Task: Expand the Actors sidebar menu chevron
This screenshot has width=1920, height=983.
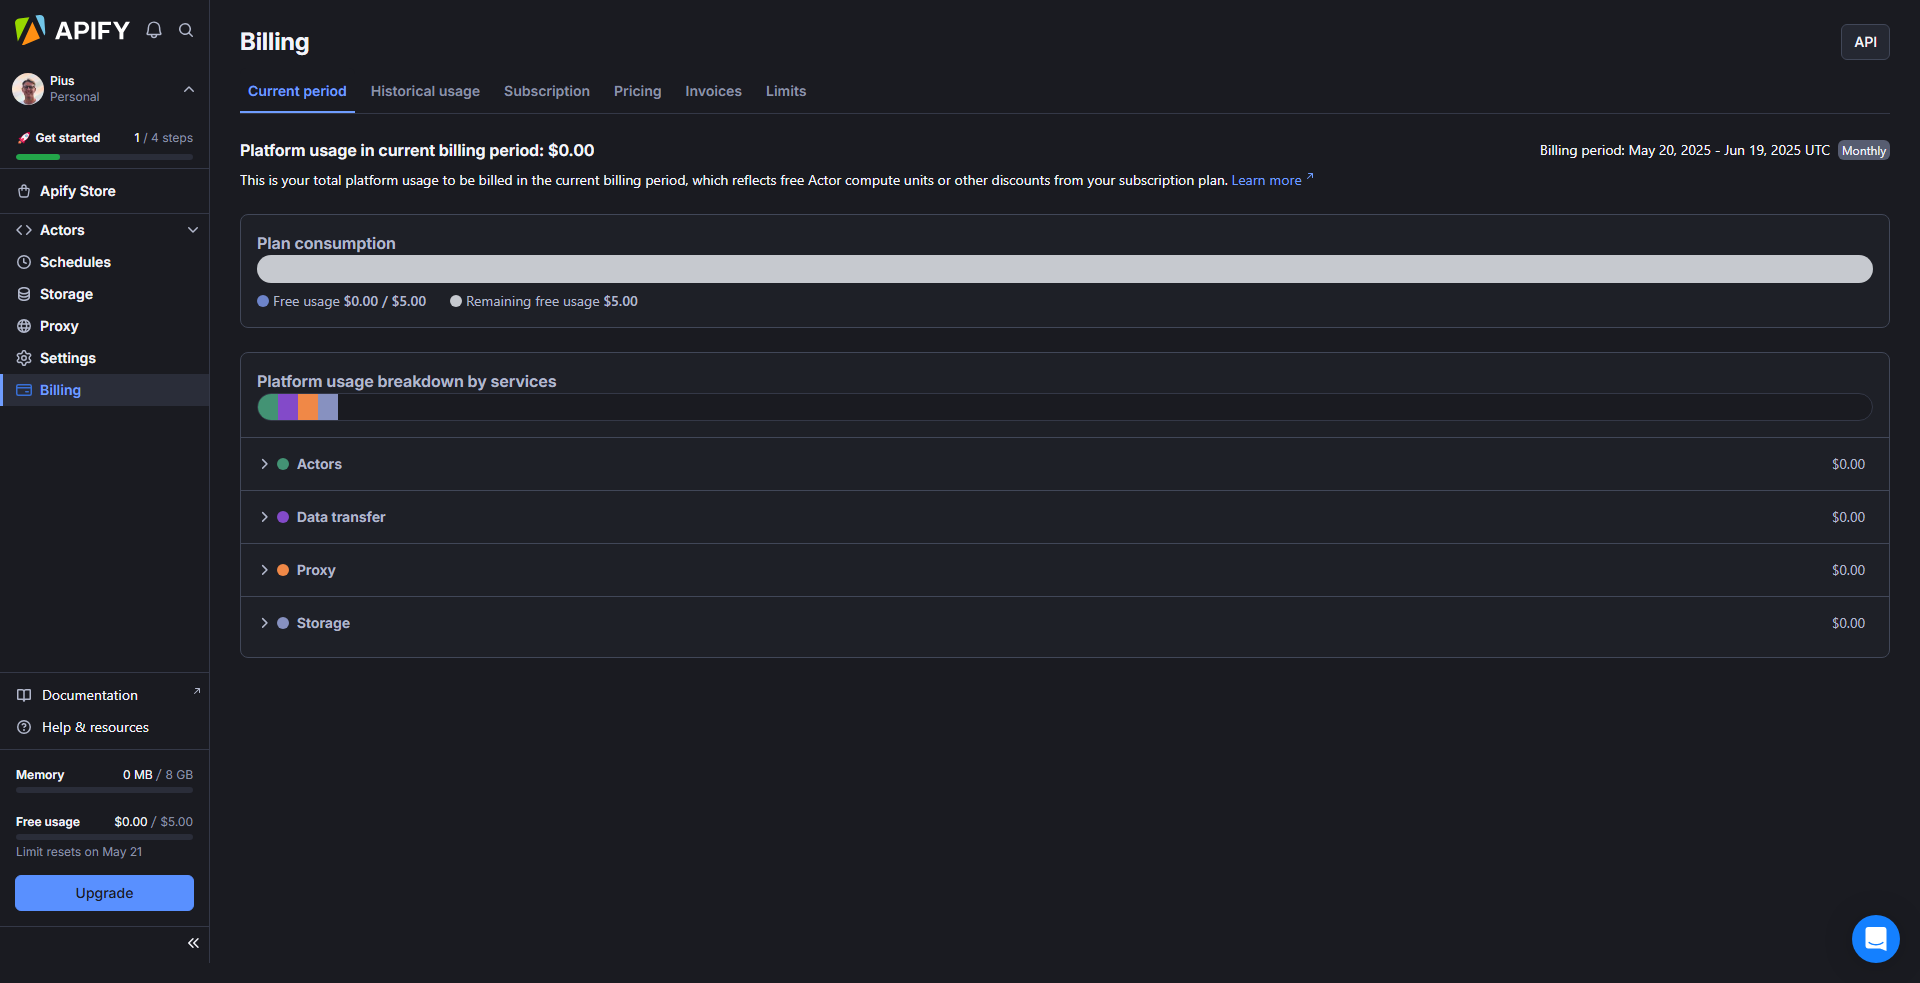Action: point(193,230)
